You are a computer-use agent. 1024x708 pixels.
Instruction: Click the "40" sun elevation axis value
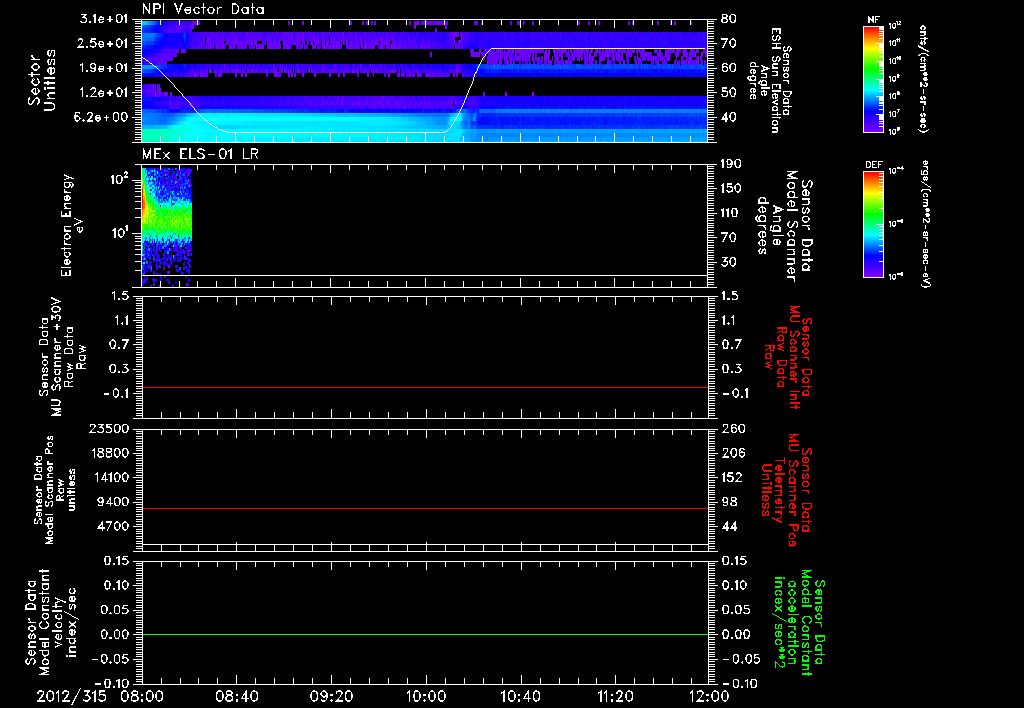[729, 118]
